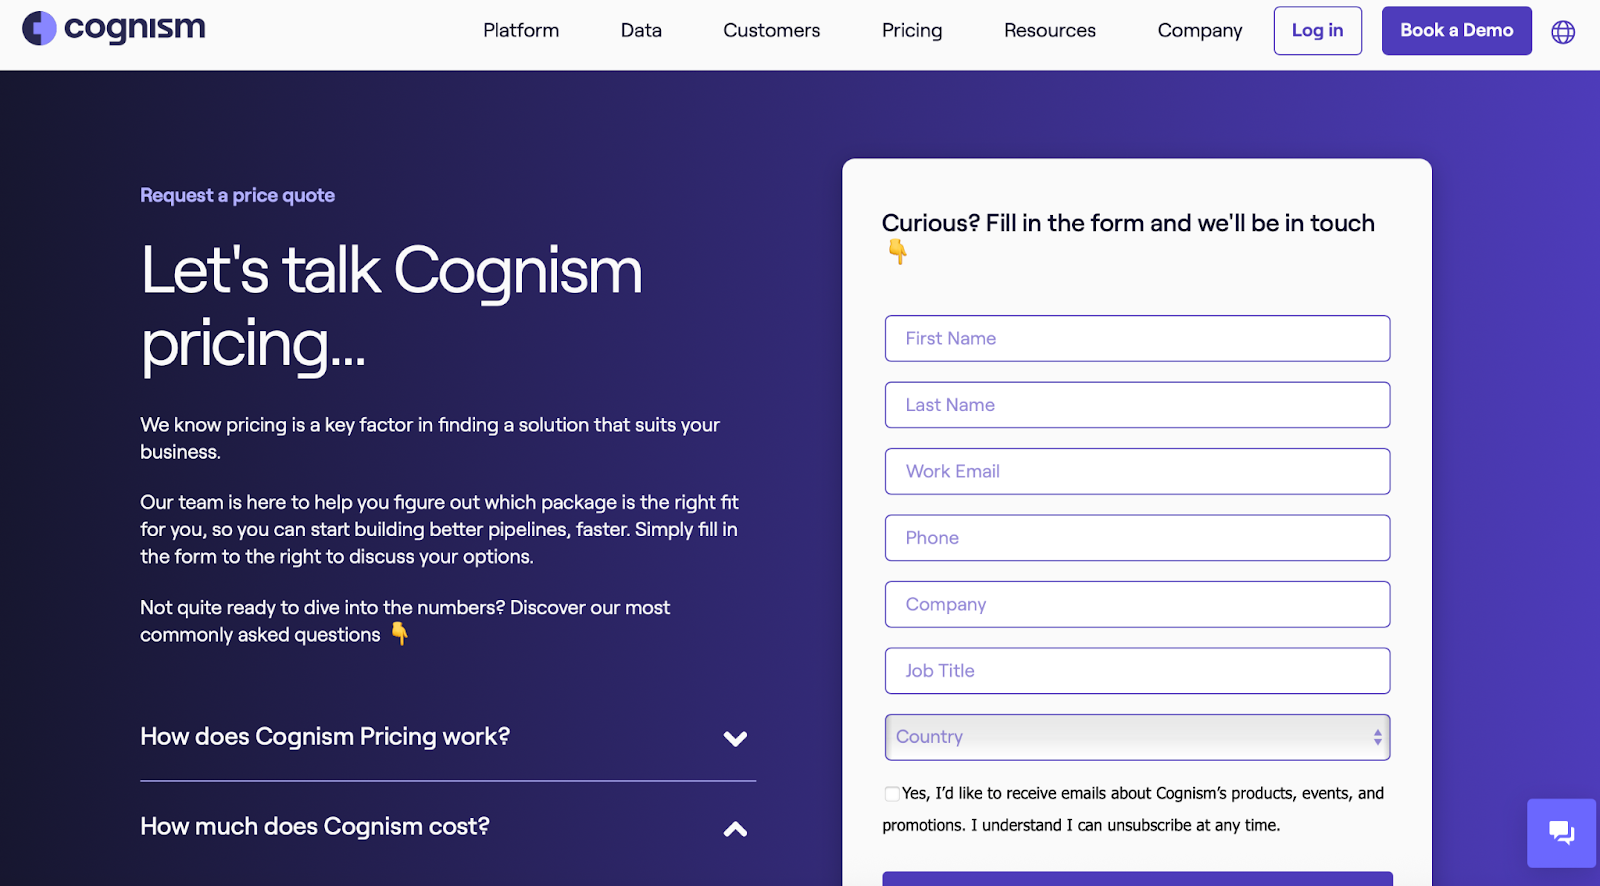Open the Pricing menu item
This screenshot has width=1600, height=886.
pos(911,30)
